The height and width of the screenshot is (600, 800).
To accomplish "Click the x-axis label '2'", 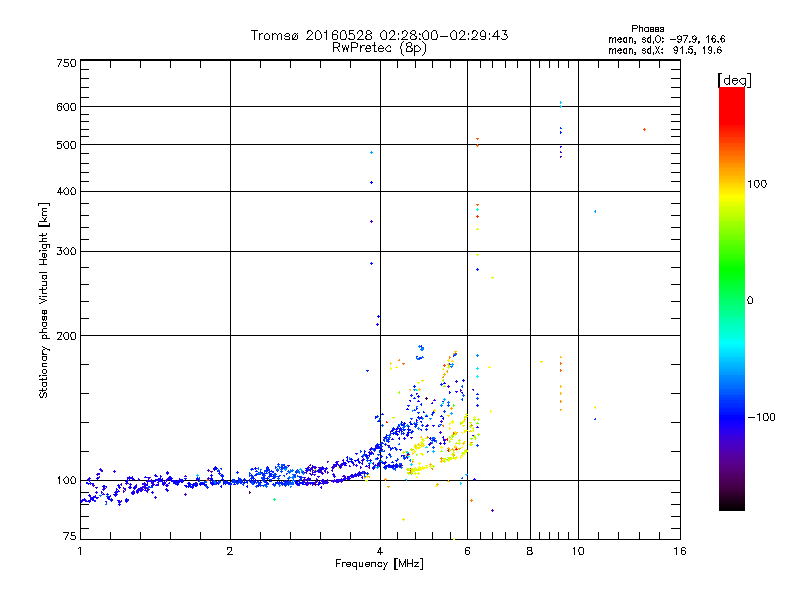I will 230,551.
